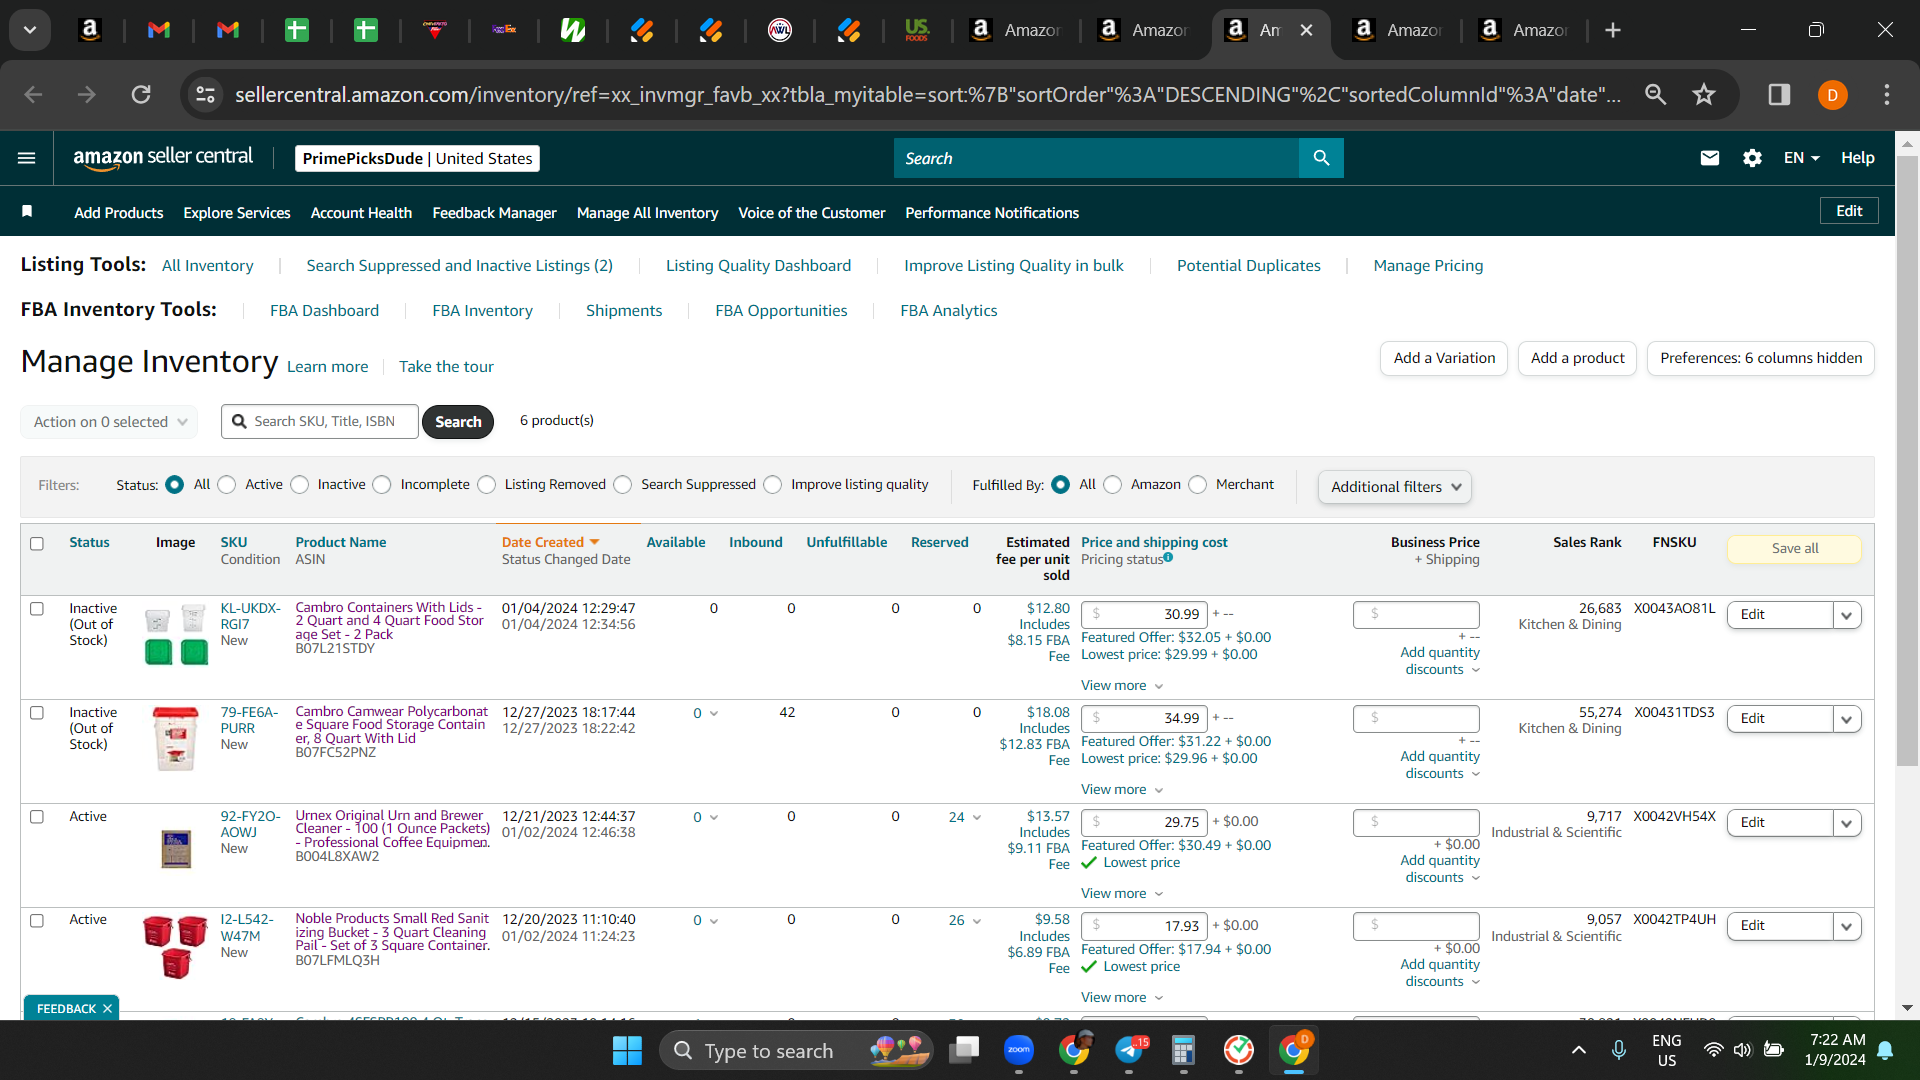Click the search magnifier button in Seller Central

(x=1321, y=158)
